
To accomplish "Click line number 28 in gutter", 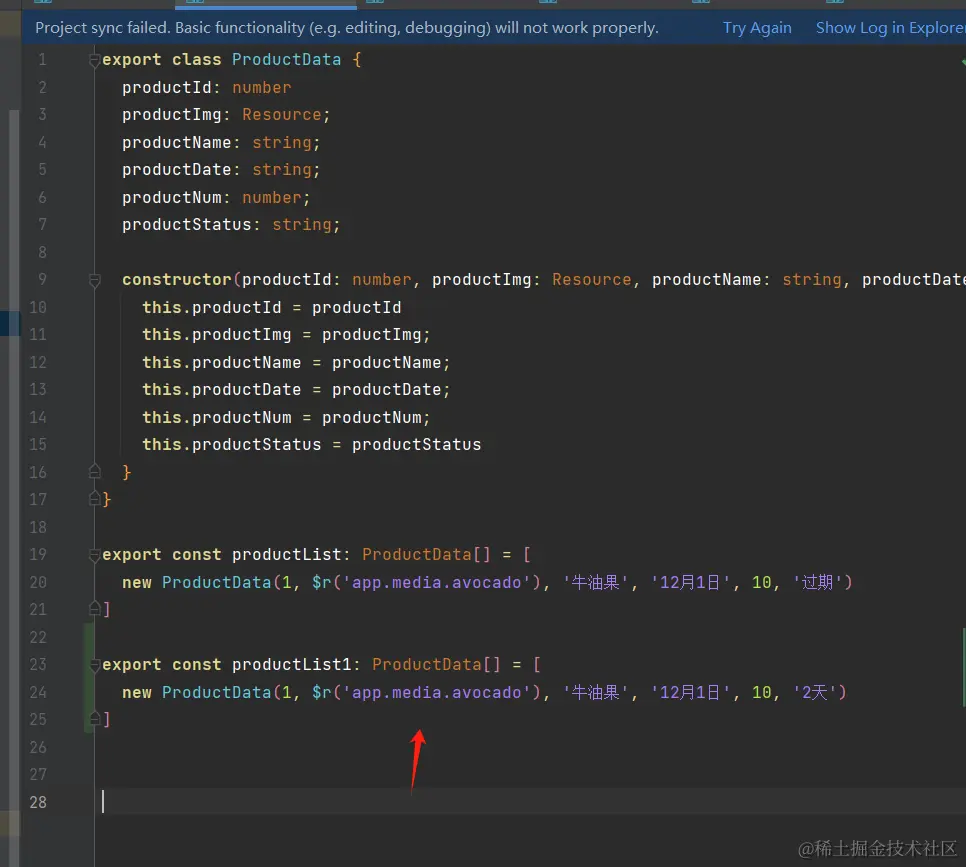I will pyautogui.click(x=38, y=802).
